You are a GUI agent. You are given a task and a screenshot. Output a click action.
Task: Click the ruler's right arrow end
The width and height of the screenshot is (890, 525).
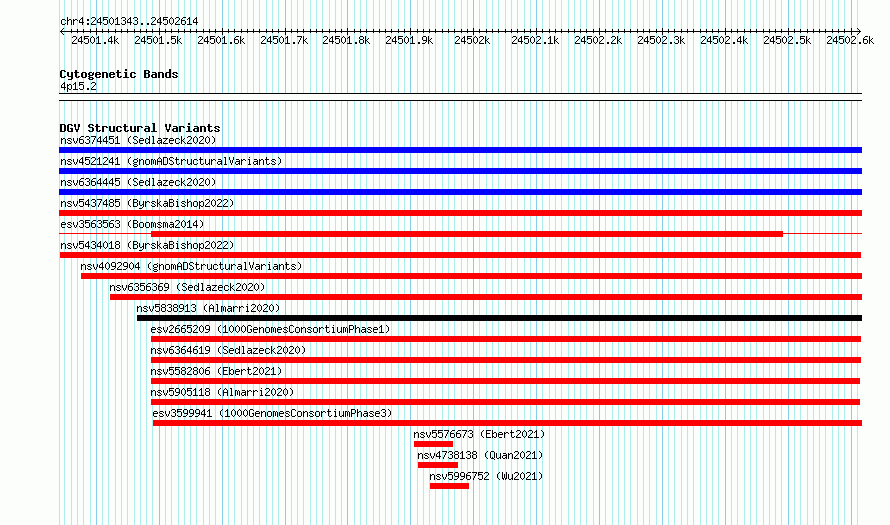(x=858, y=32)
